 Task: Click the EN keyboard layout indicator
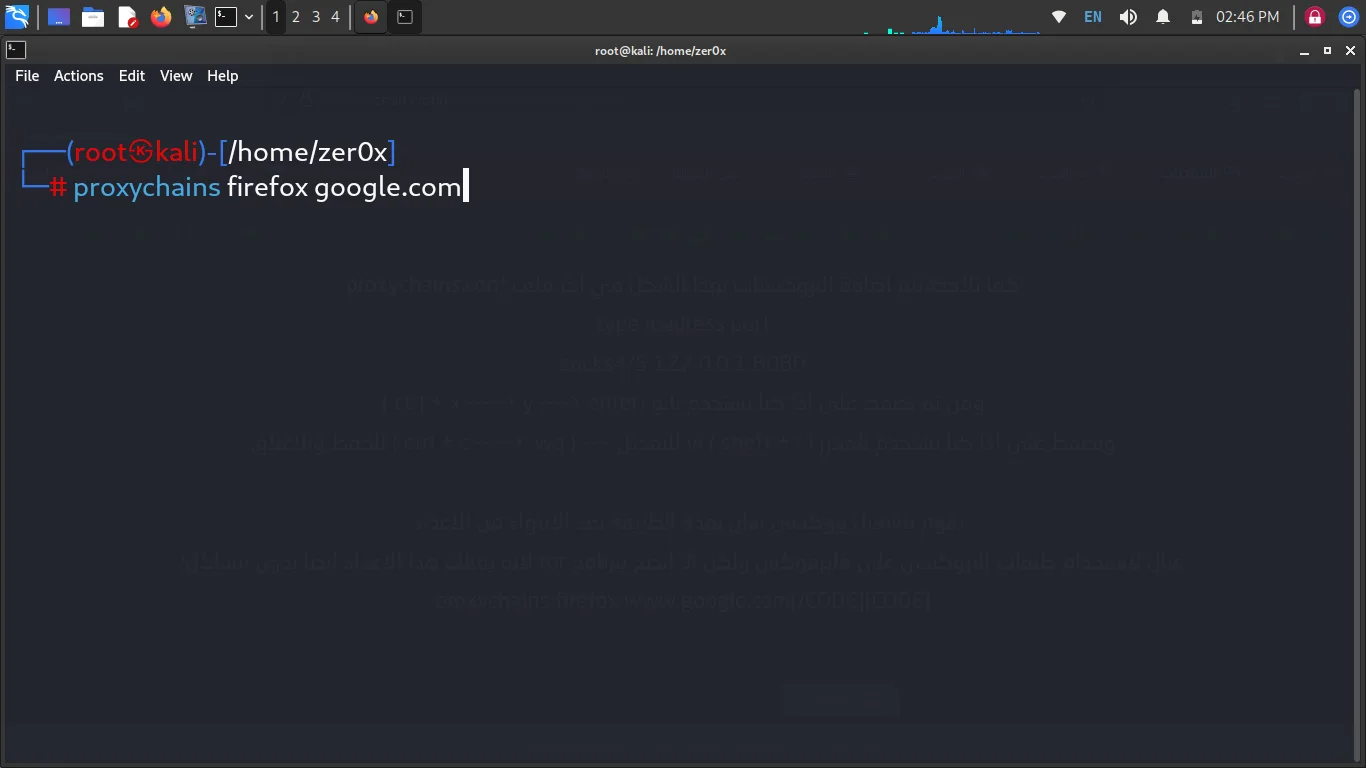coord(1093,17)
